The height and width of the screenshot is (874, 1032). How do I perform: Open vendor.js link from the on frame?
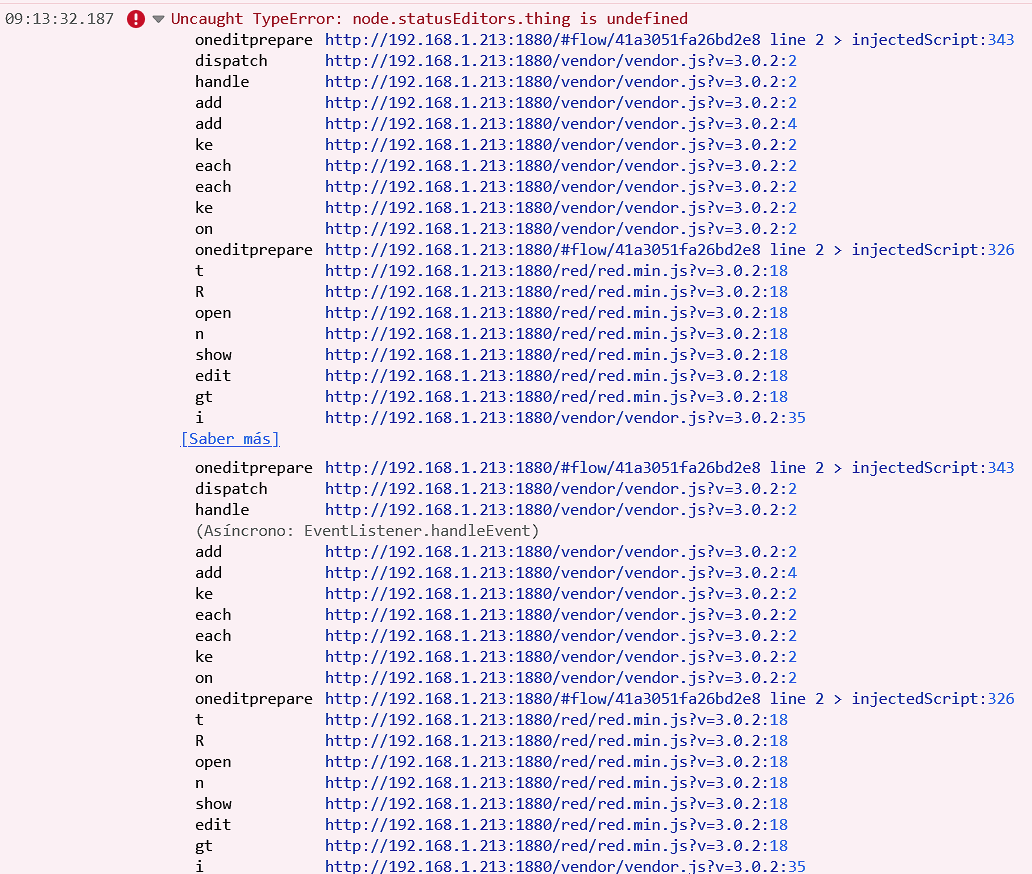point(560,228)
